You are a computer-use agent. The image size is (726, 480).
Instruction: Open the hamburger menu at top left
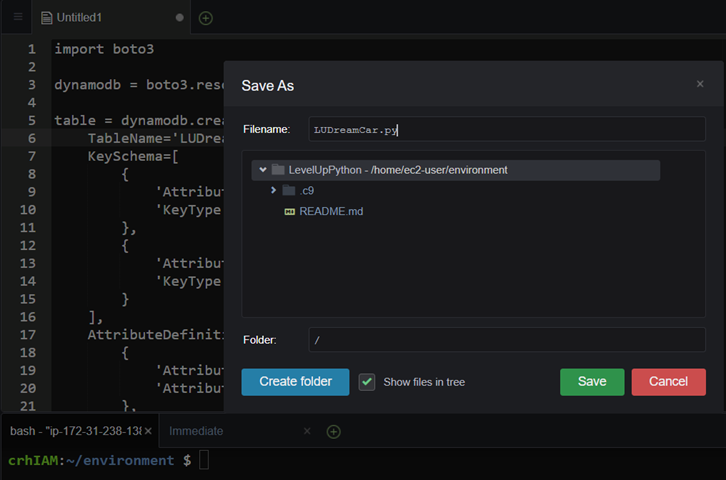coord(18,17)
